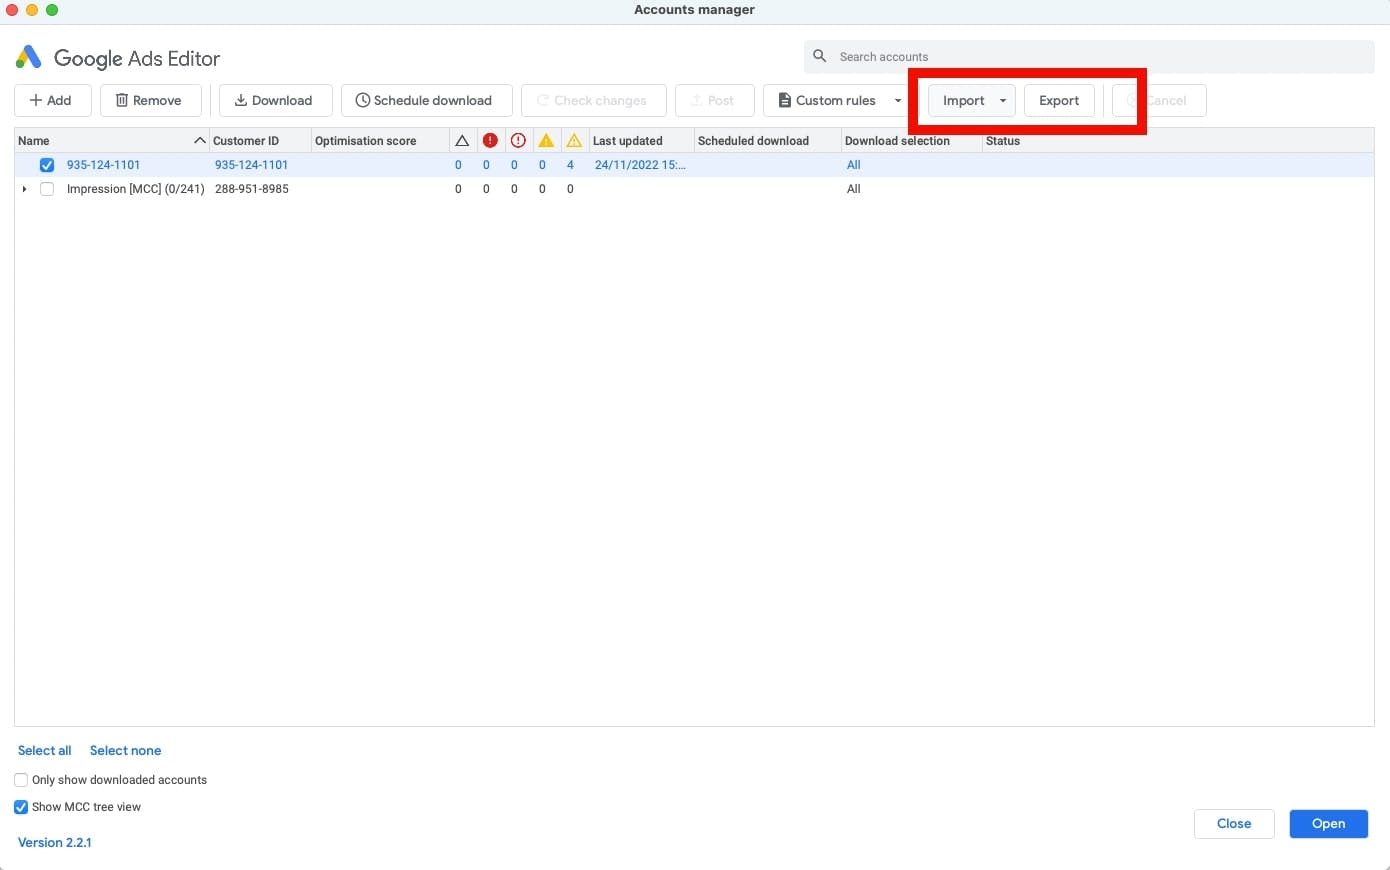Viewport: 1390px width, 870px height.
Task: Click the Schedule download clock icon
Action: pos(363,100)
